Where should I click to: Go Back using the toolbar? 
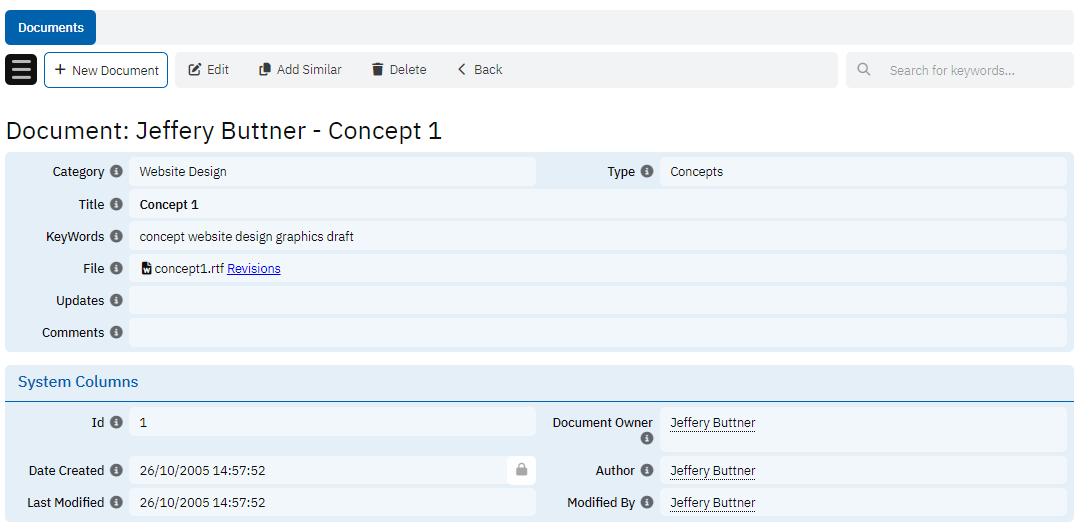click(479, 70)
